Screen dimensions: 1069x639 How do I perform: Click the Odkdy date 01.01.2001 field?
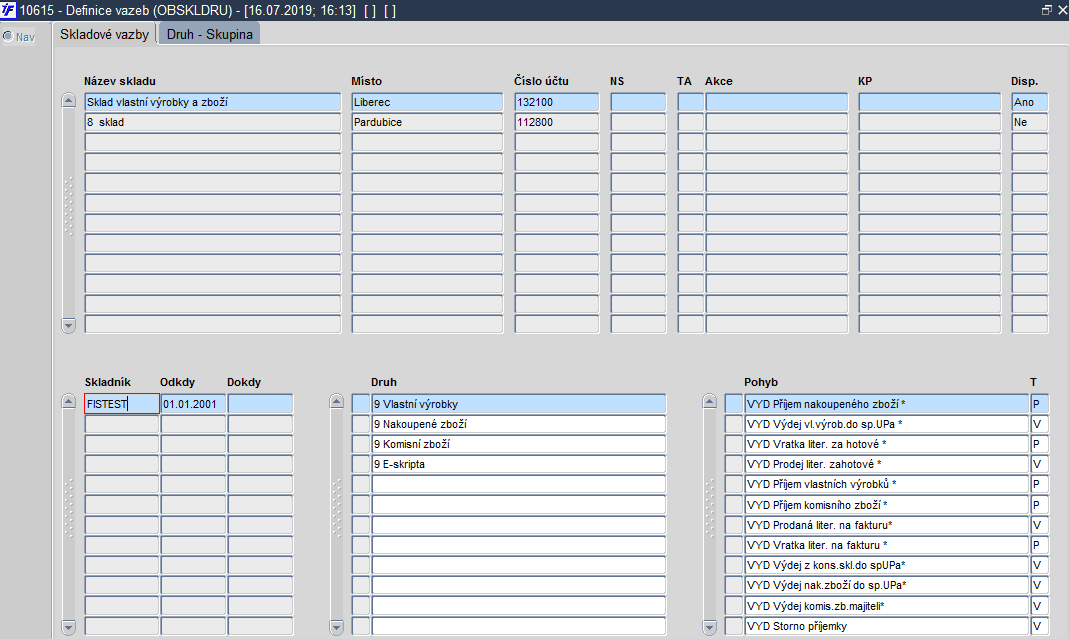pos(193,404)
